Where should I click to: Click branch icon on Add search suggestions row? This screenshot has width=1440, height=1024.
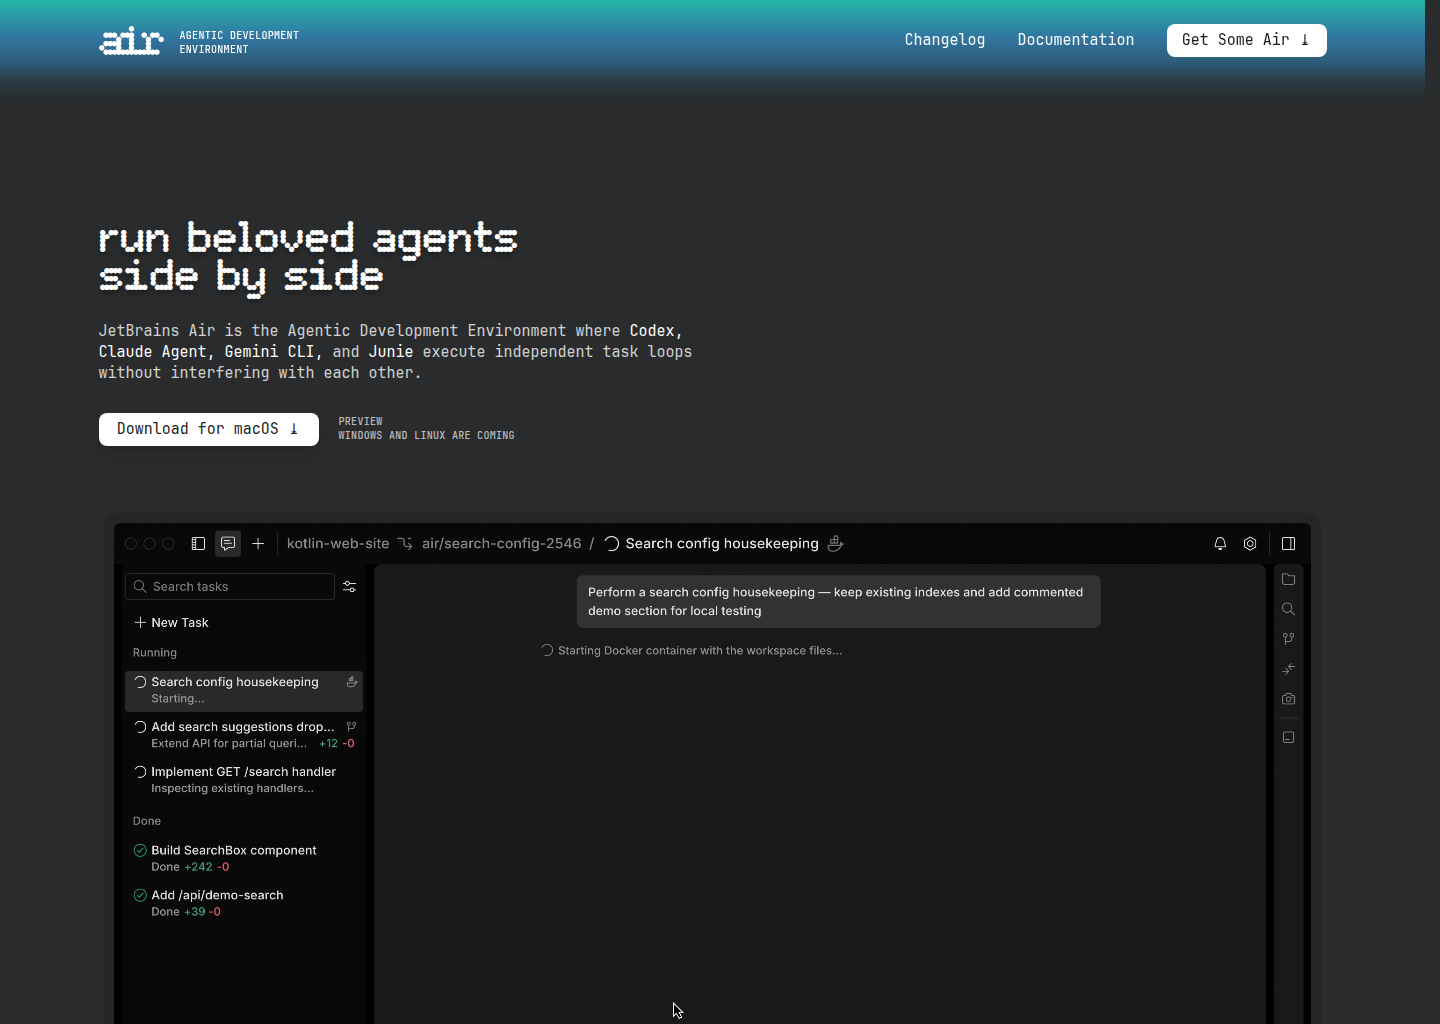[x=351, y=727]
